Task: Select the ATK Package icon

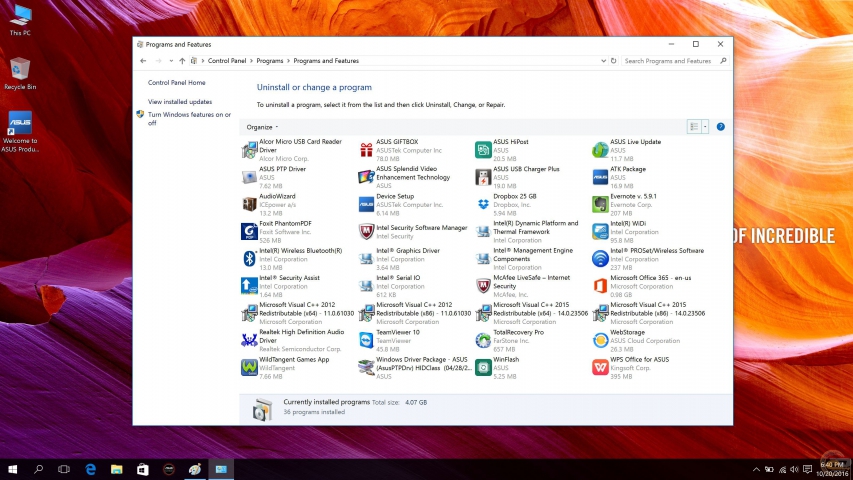Action: 600,177
